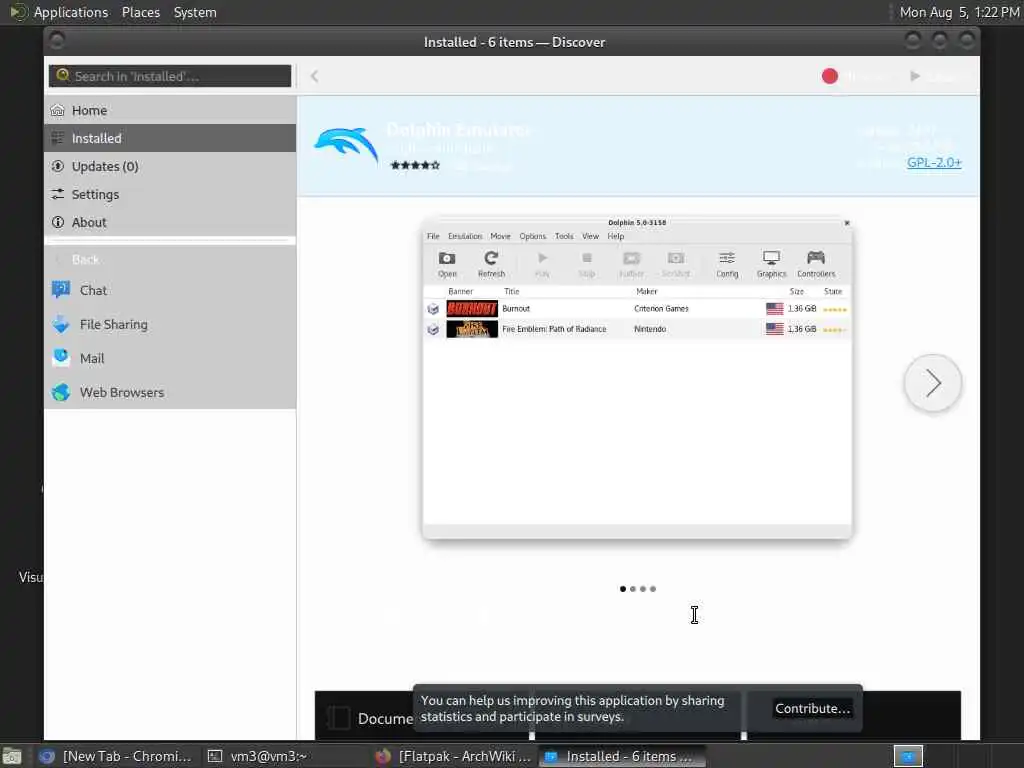Image resolution: width=1024 pixels, height=768 pixels.
Task: Open Updates (0) section
Action: [x=170, y=167]
